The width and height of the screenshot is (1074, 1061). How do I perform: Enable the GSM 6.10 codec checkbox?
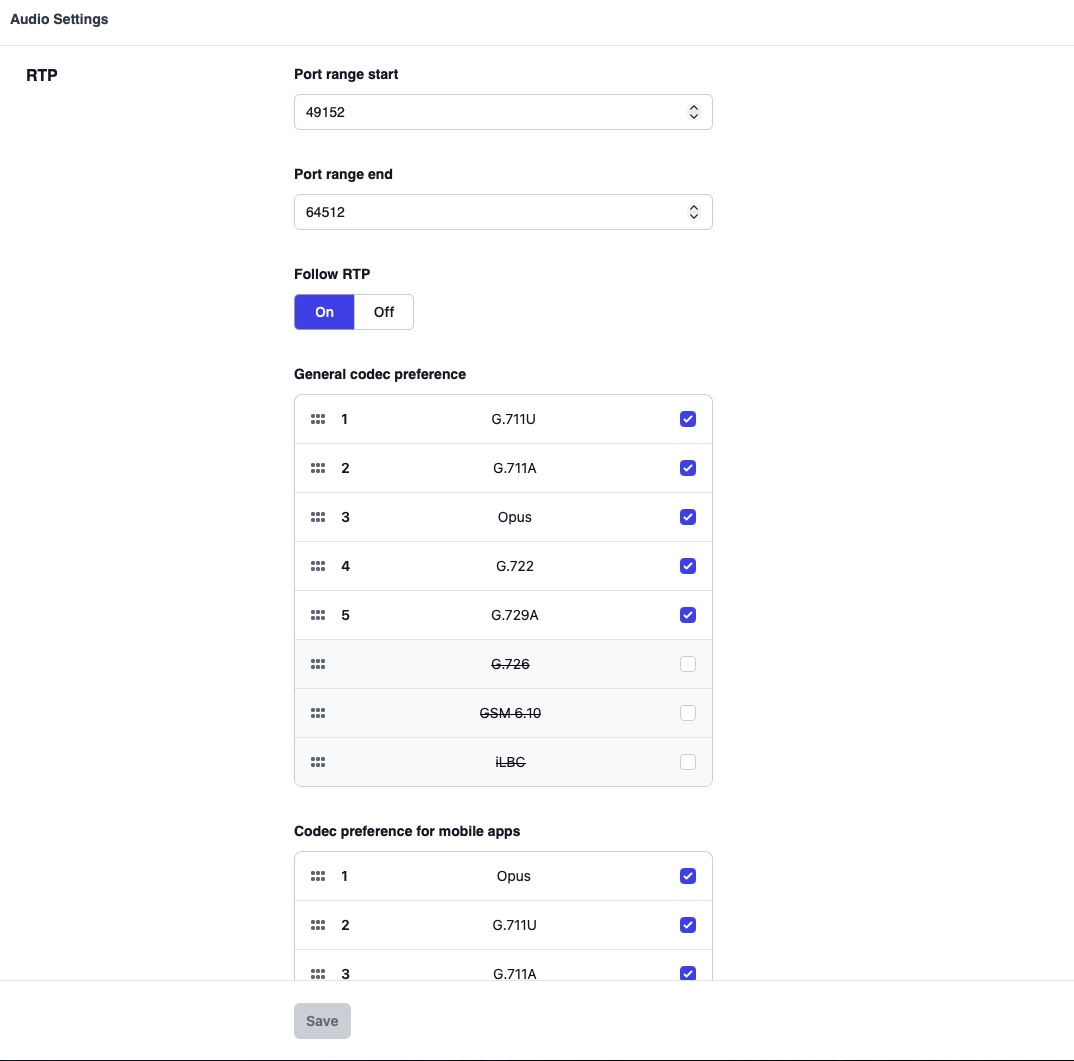688,713
